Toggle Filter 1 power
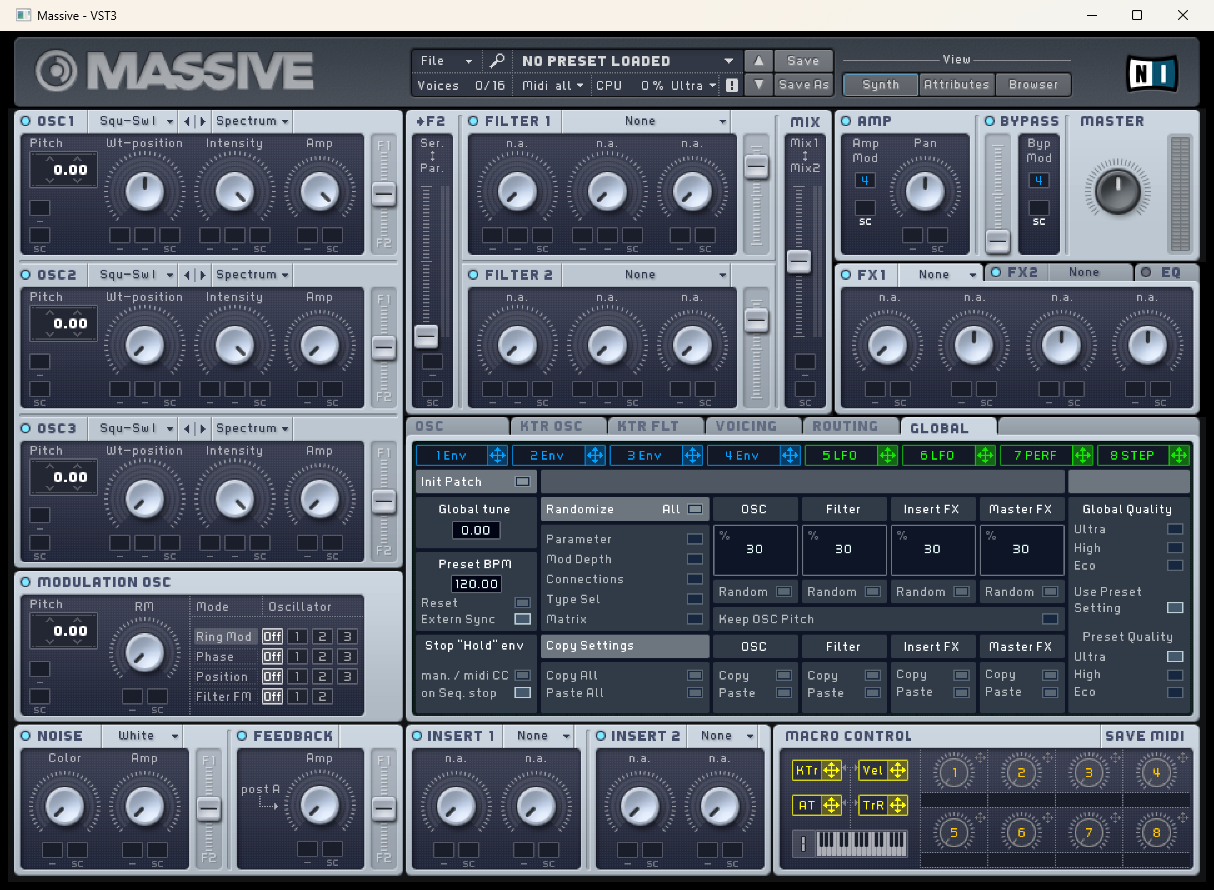Image resolution: width=1214 pixels, height=890 pixels. 474,121
